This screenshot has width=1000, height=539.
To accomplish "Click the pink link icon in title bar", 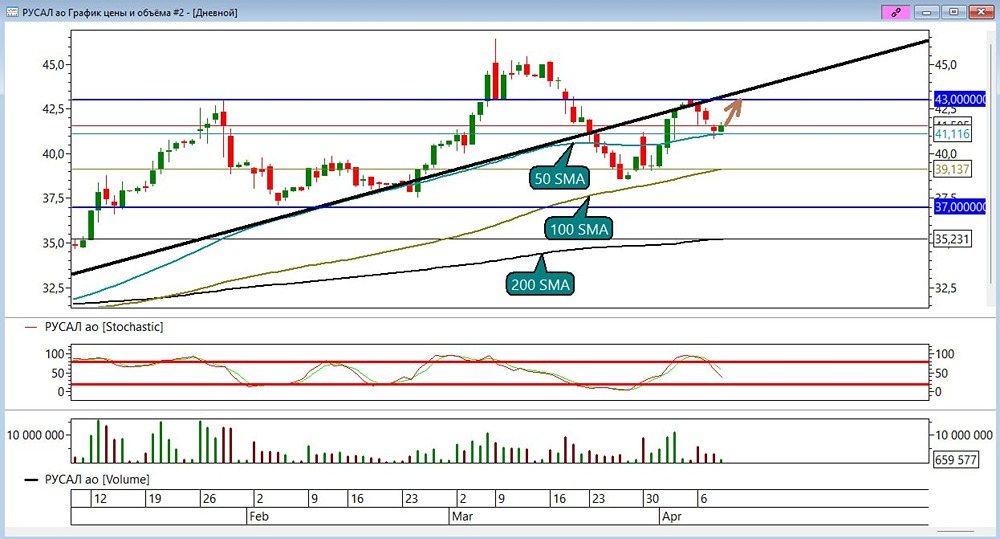I will (x=895, y=11).
